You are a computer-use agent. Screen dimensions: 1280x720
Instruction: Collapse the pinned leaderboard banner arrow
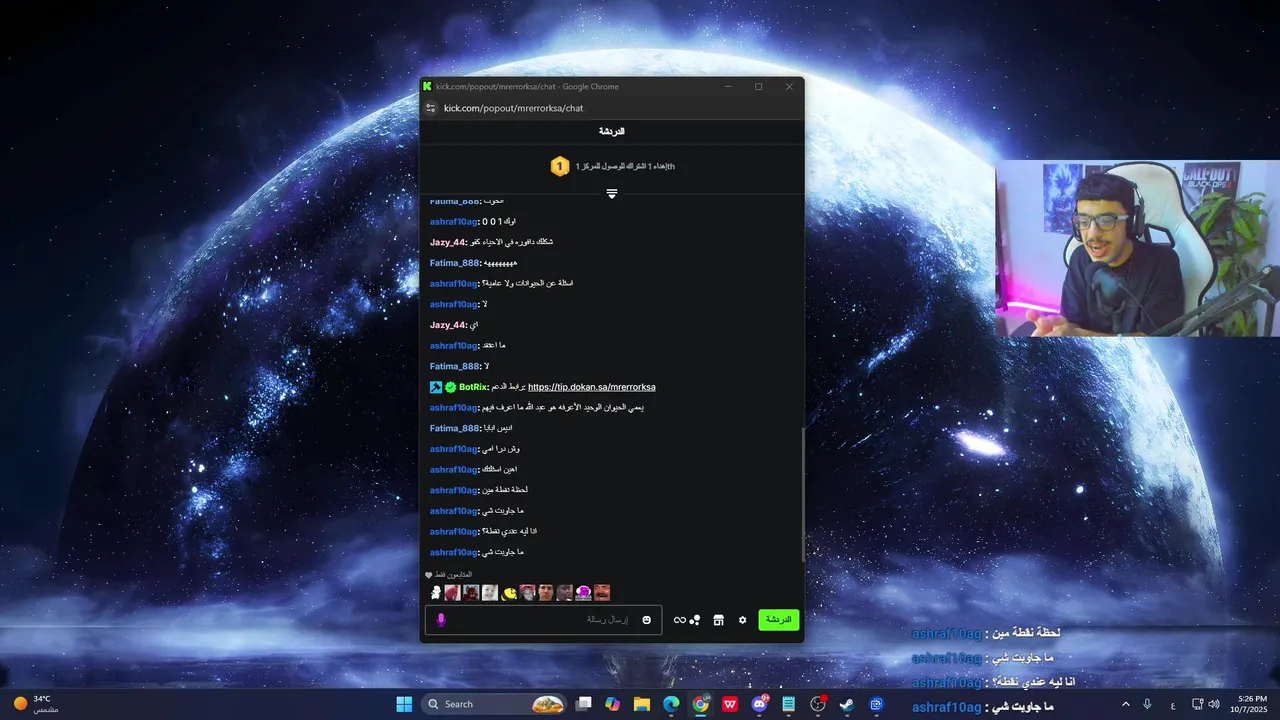(x=612, y=194)
